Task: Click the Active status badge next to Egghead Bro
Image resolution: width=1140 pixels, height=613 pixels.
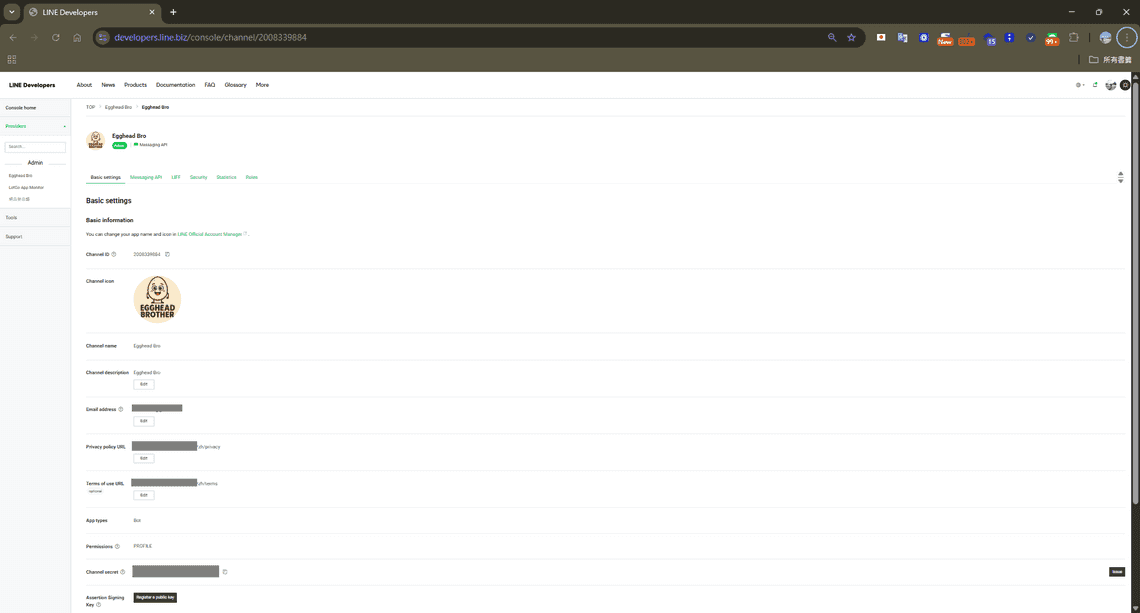Action: point(119,145)
